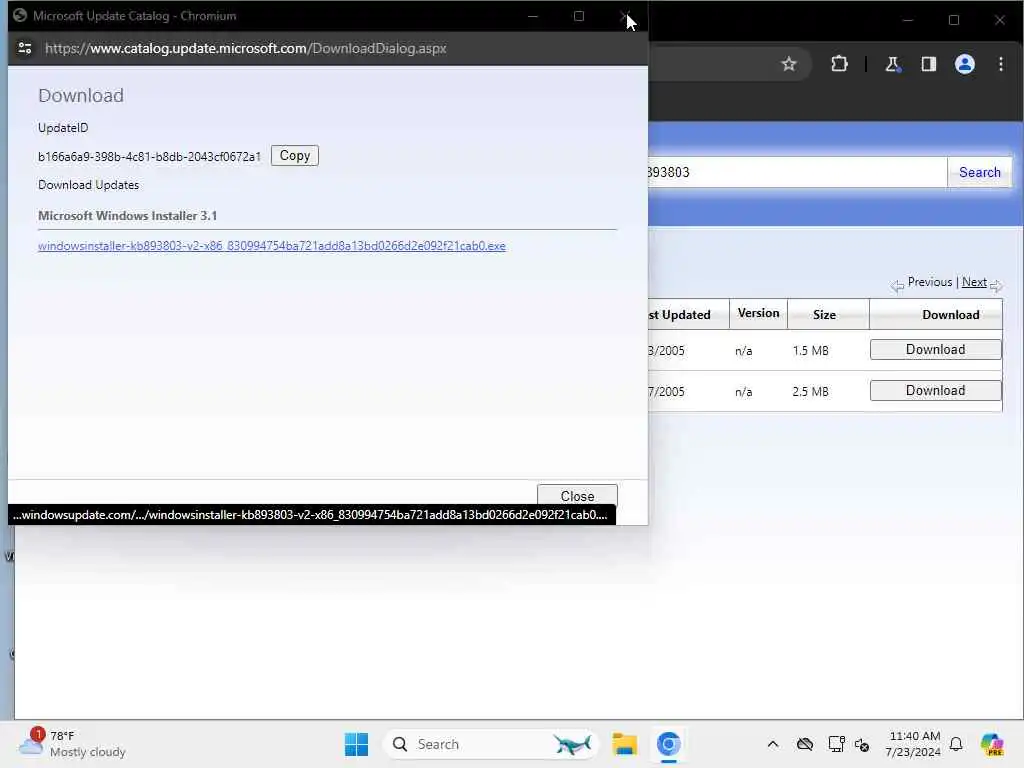
Task: Show hidden system tray icons chevron
Action: click(x=773, y=744)
